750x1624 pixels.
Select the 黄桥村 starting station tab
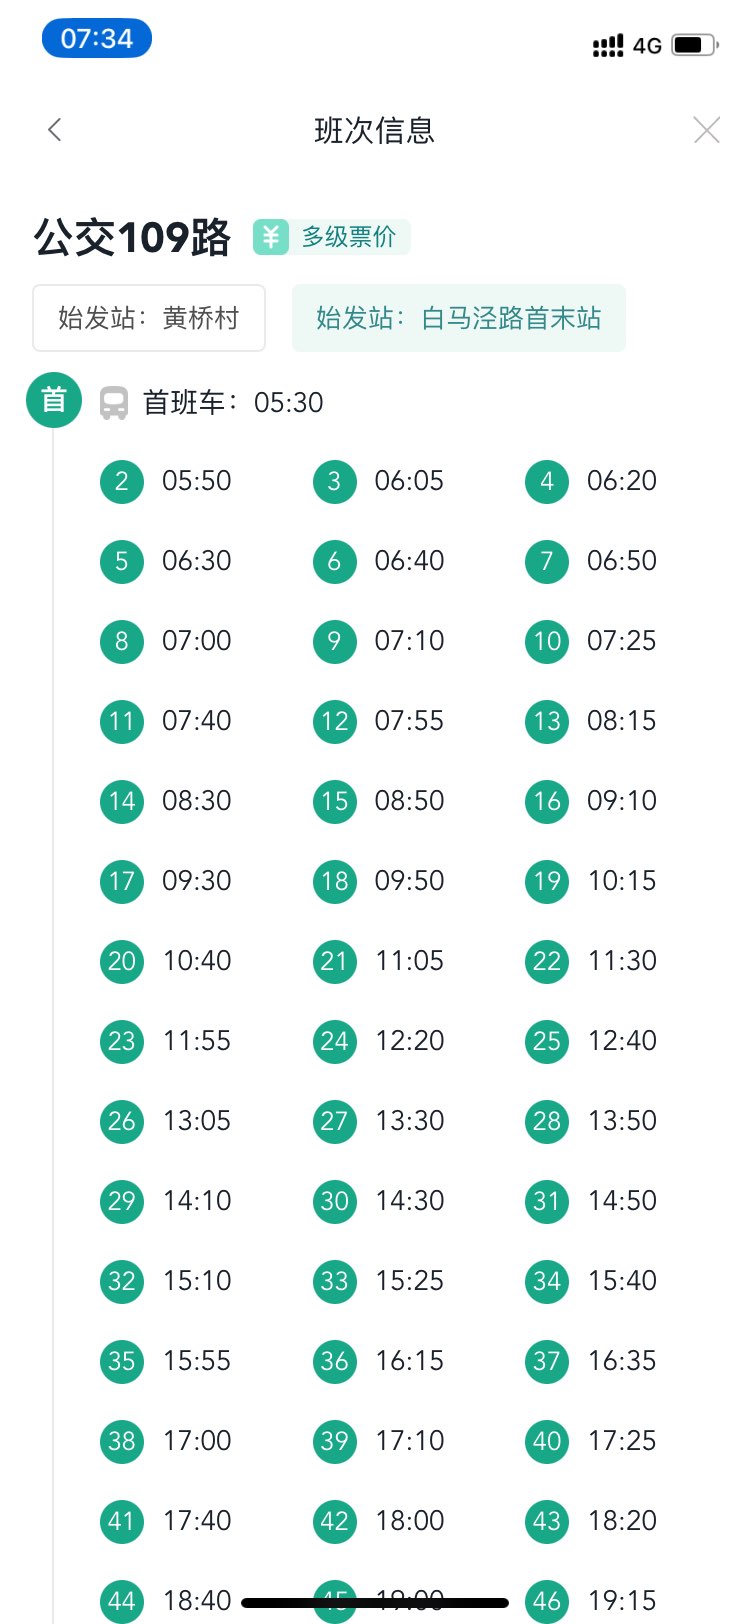(x=149, y=318)
